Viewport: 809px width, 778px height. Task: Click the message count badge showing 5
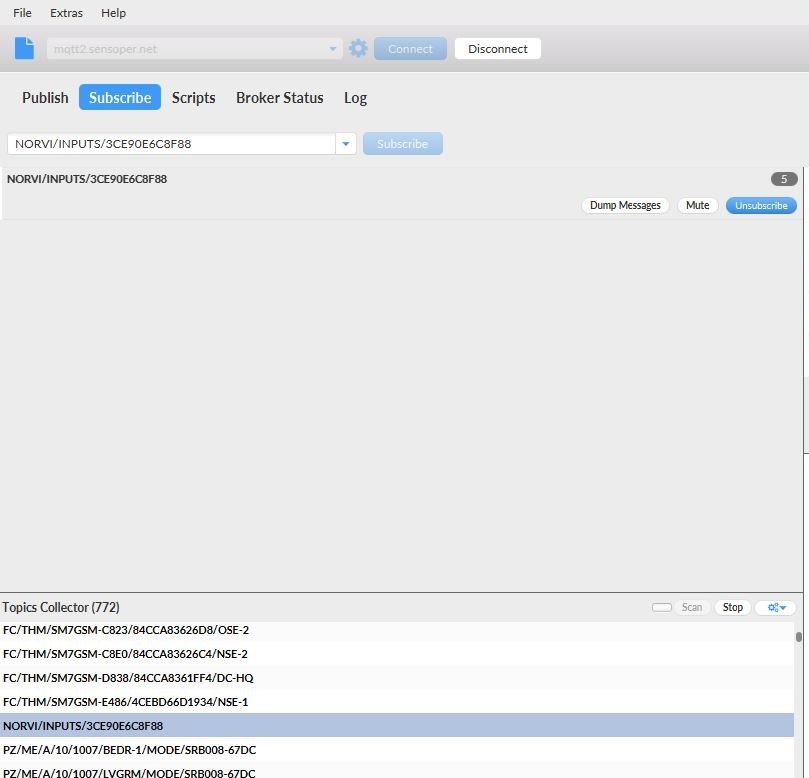point(784,179)
